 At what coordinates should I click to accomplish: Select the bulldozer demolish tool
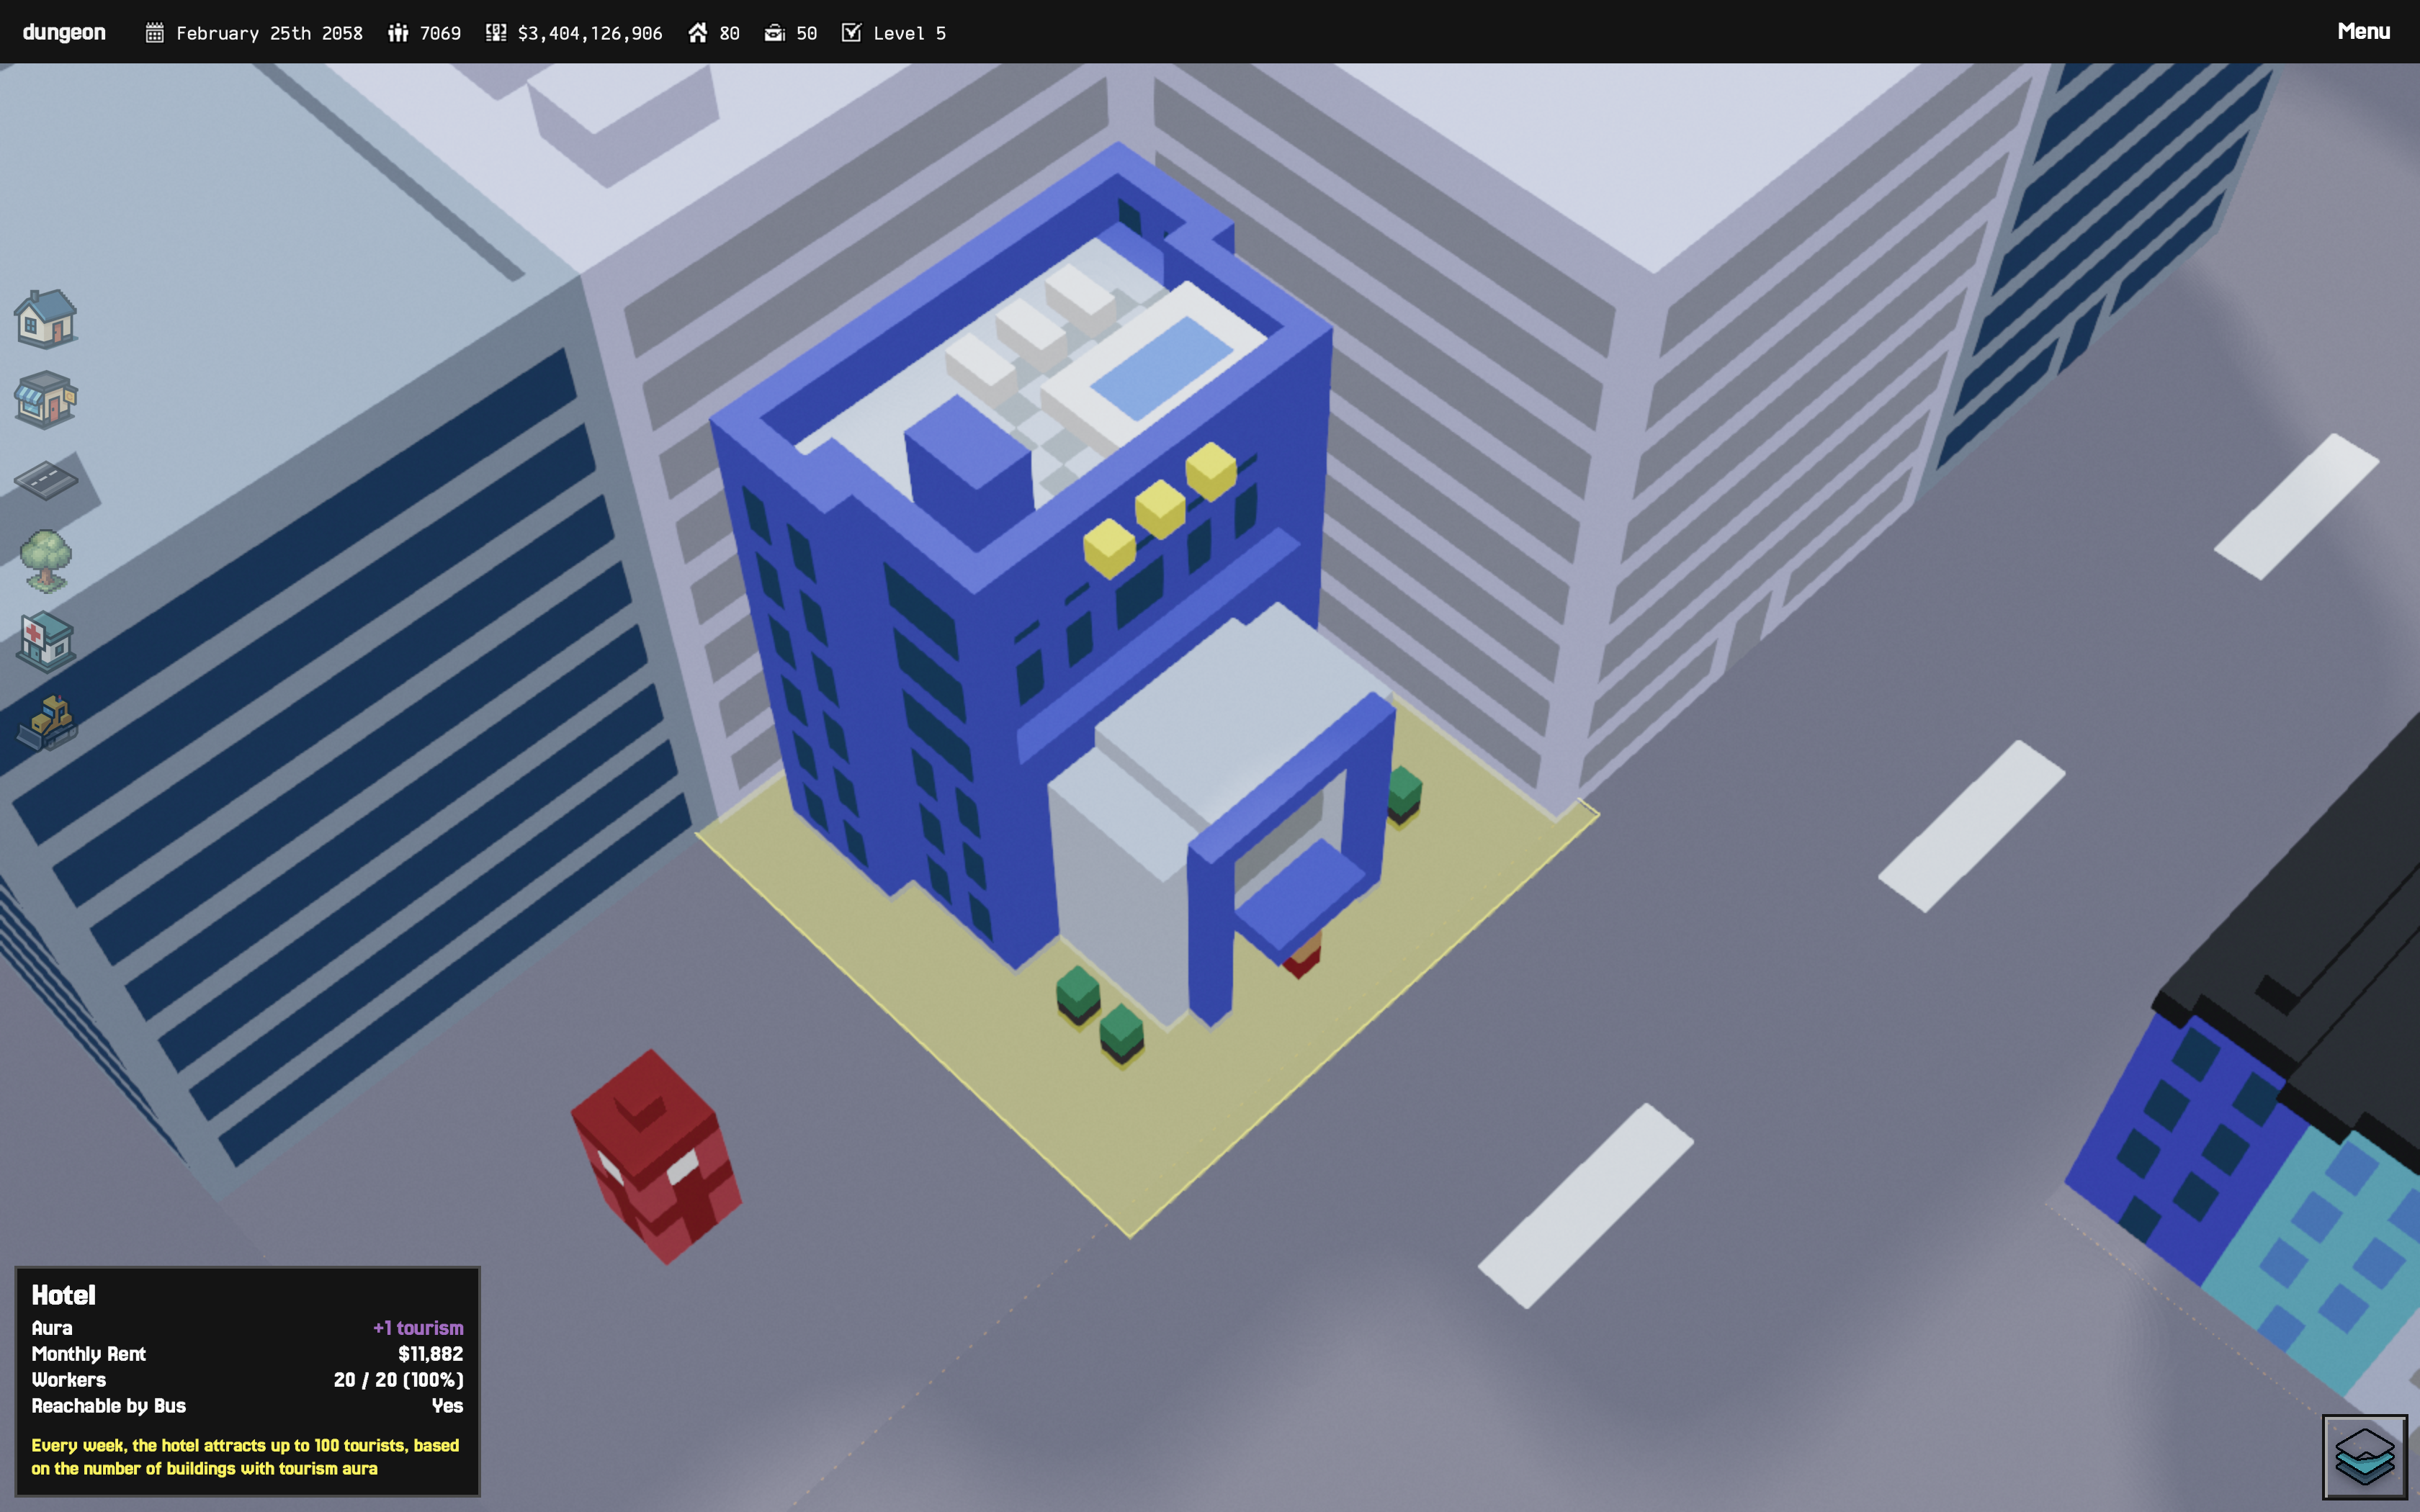[46, 722]
